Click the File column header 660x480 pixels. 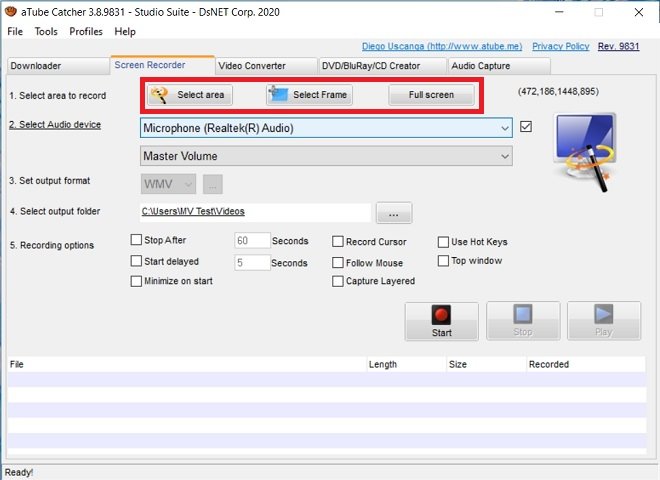point(187,365)
